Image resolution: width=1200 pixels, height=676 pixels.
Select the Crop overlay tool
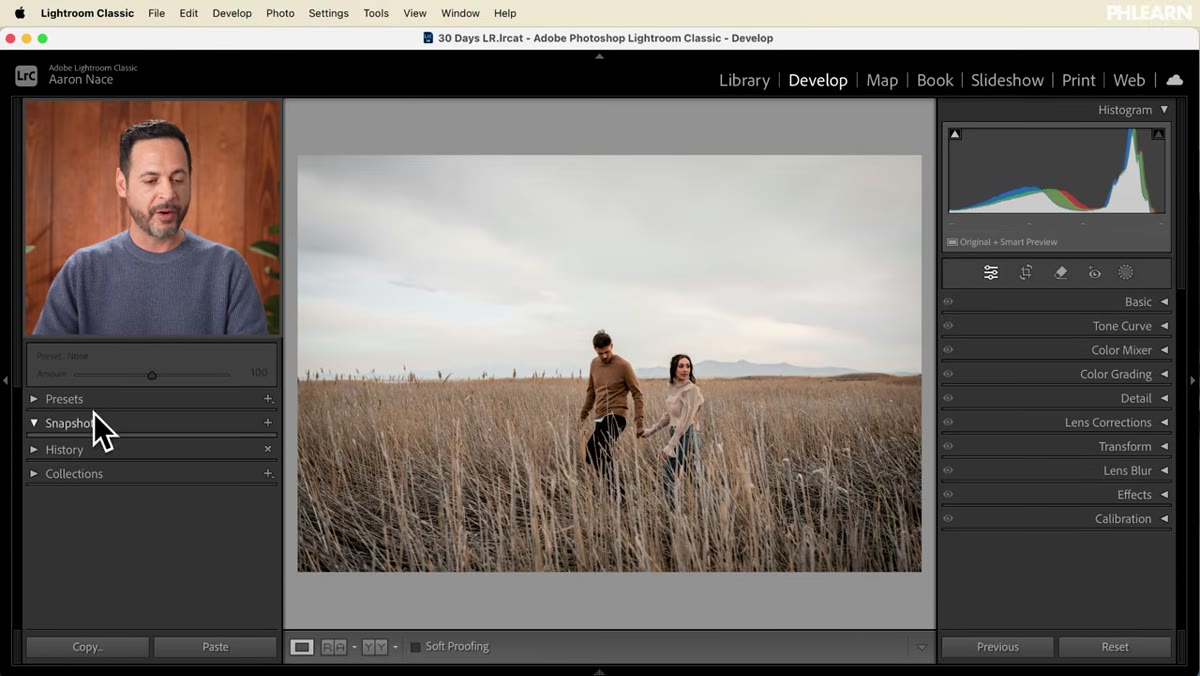[1026, 272]
